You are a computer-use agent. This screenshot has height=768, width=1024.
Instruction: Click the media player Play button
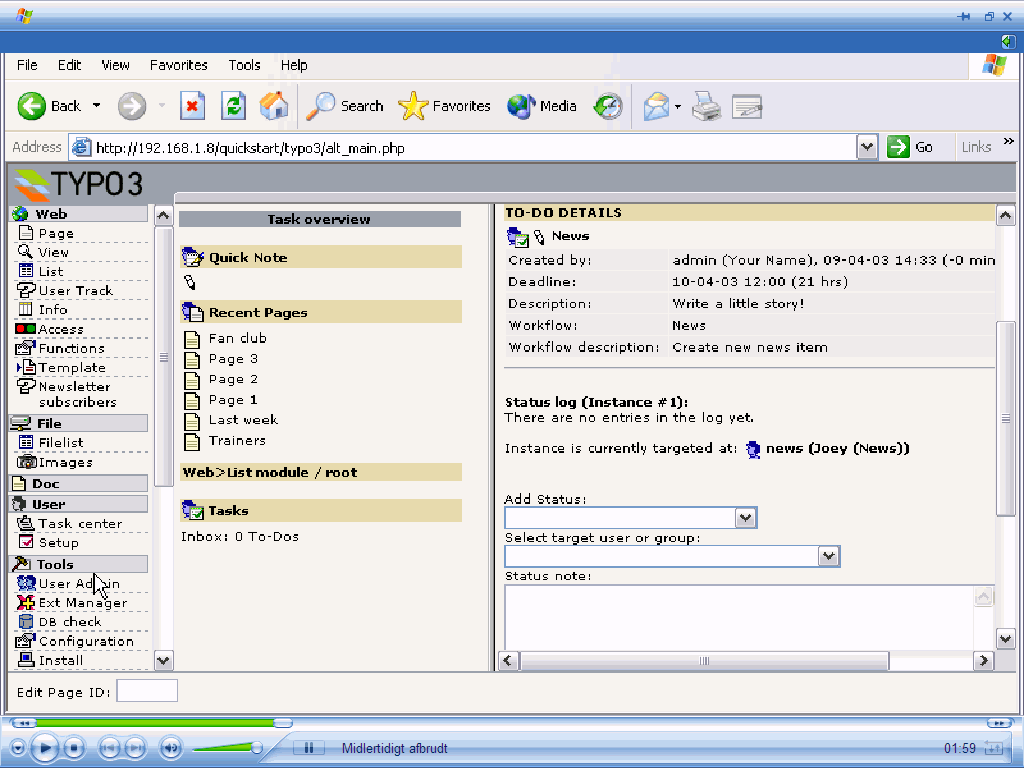coord(44,748)
